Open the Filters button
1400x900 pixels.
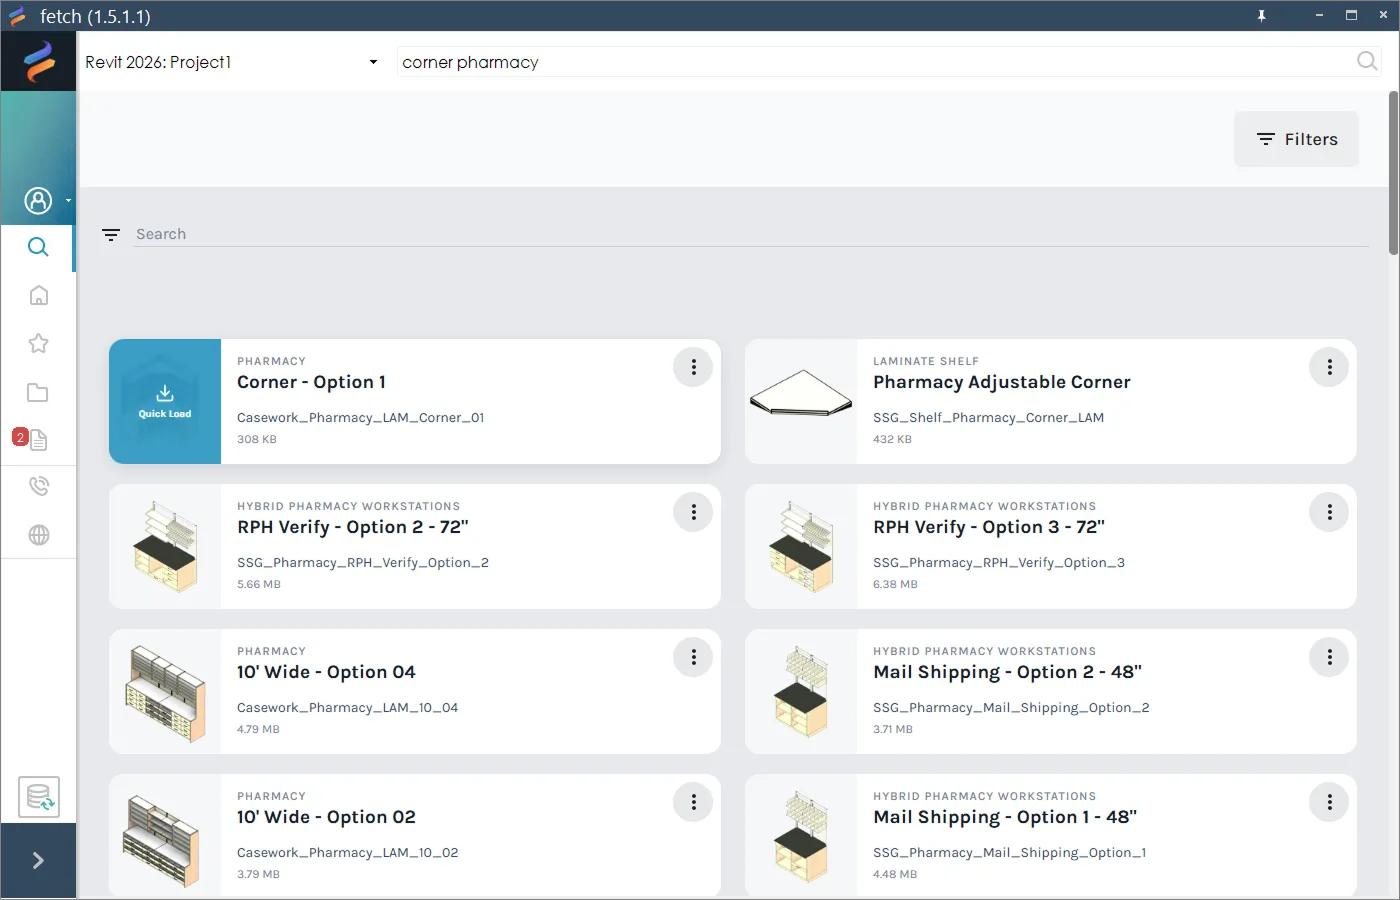point(1296,139)
